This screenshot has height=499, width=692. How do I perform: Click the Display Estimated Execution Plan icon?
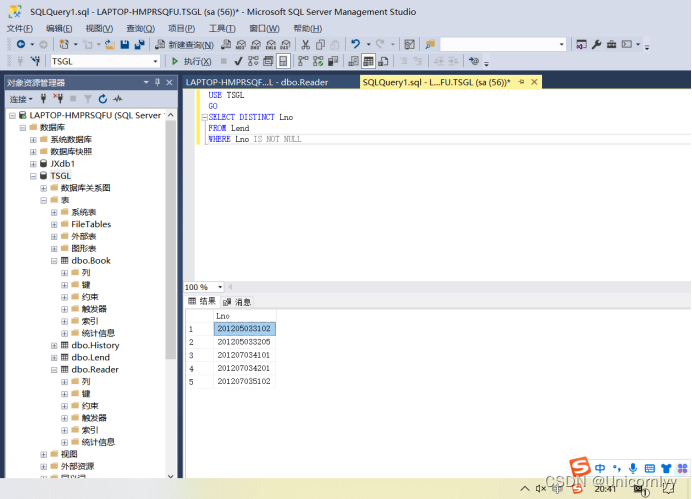pos(253,61)
